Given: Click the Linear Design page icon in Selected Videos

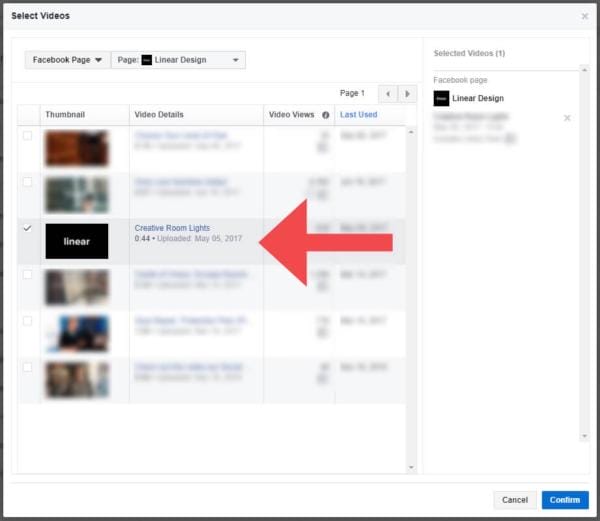Looking at the screenshot, I should [x=441, y=98].
